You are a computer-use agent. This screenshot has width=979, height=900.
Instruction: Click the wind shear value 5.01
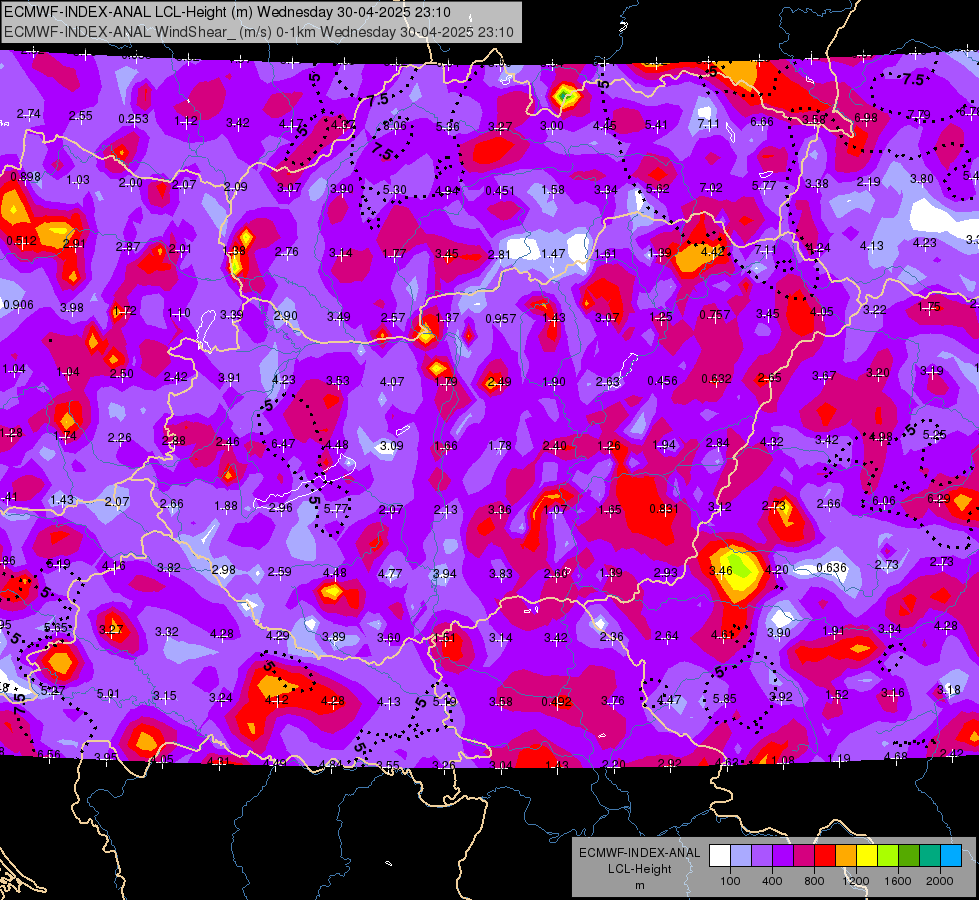(x=108, y=693)
